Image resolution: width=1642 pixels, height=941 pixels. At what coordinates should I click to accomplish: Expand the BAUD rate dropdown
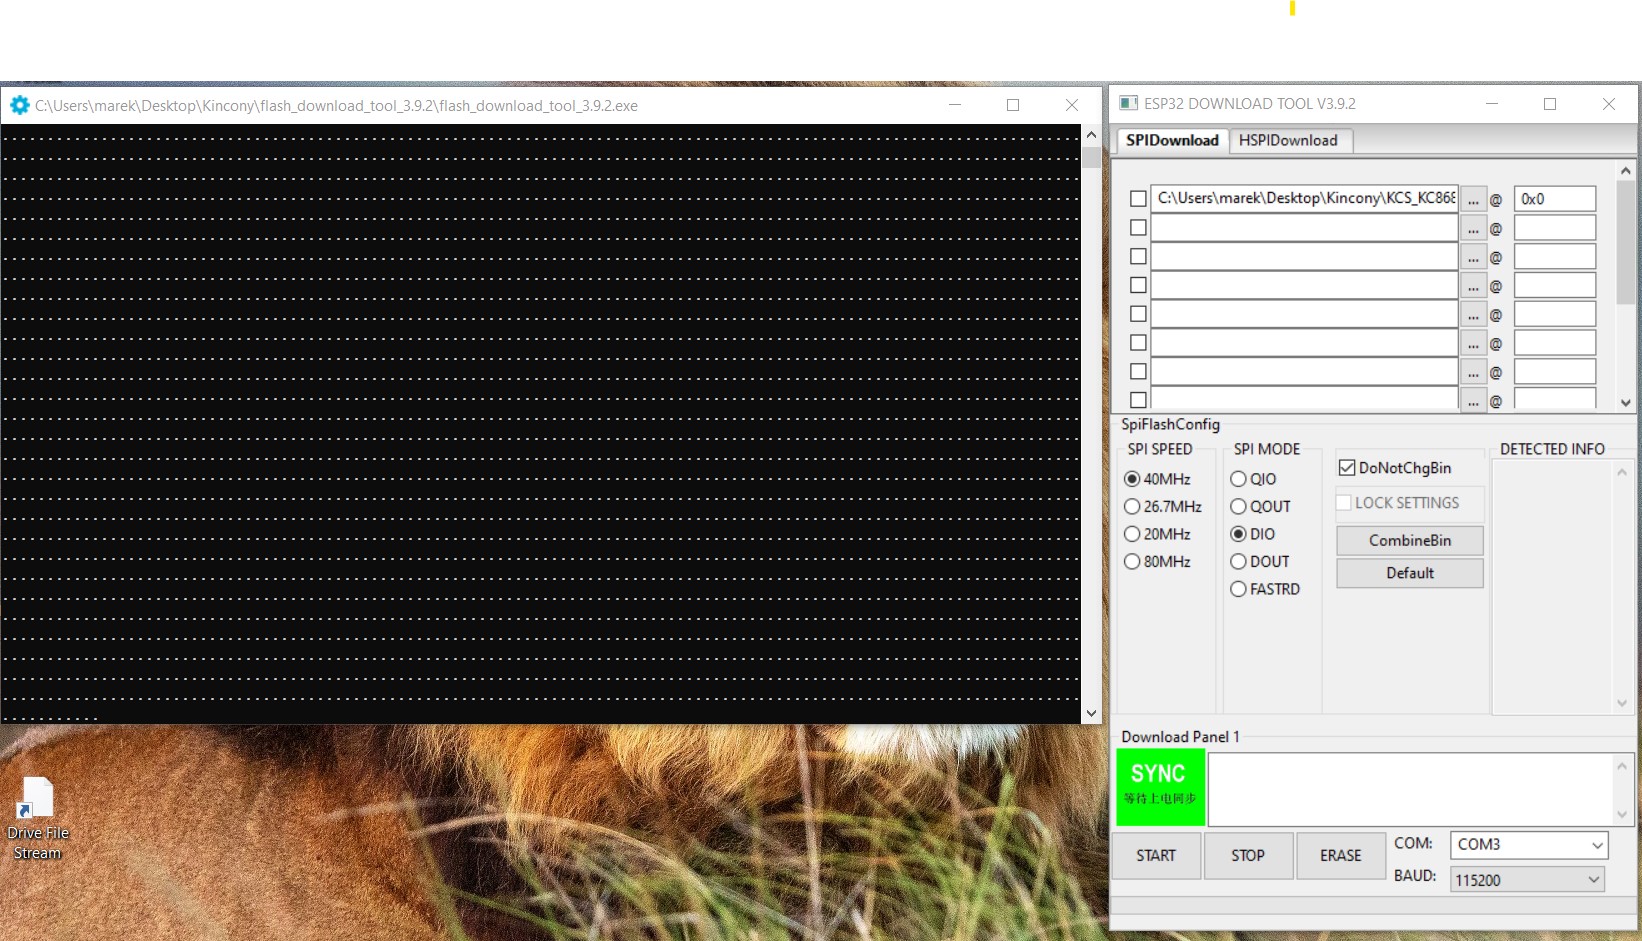pos(1528,880)
